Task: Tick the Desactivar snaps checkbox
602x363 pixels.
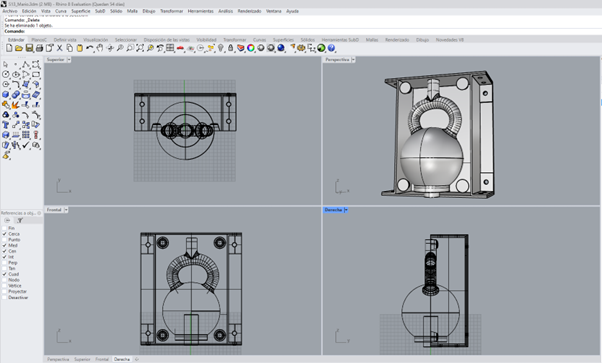Action: [5, 297]
